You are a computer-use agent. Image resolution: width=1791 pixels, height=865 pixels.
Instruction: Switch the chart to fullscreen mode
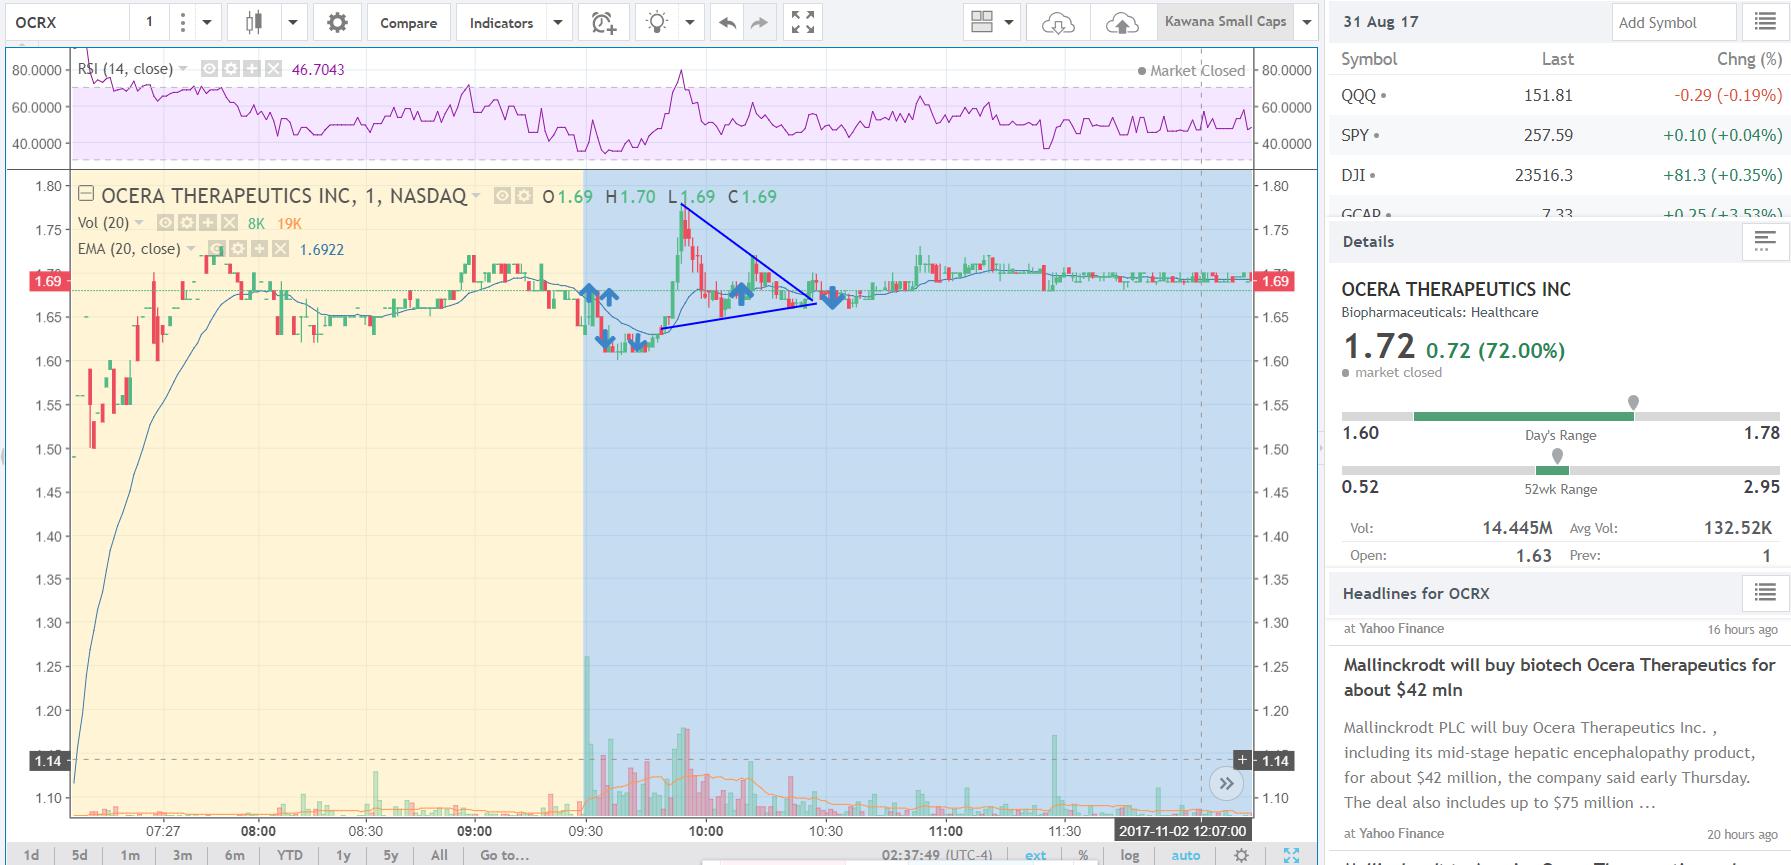point(803,22)
